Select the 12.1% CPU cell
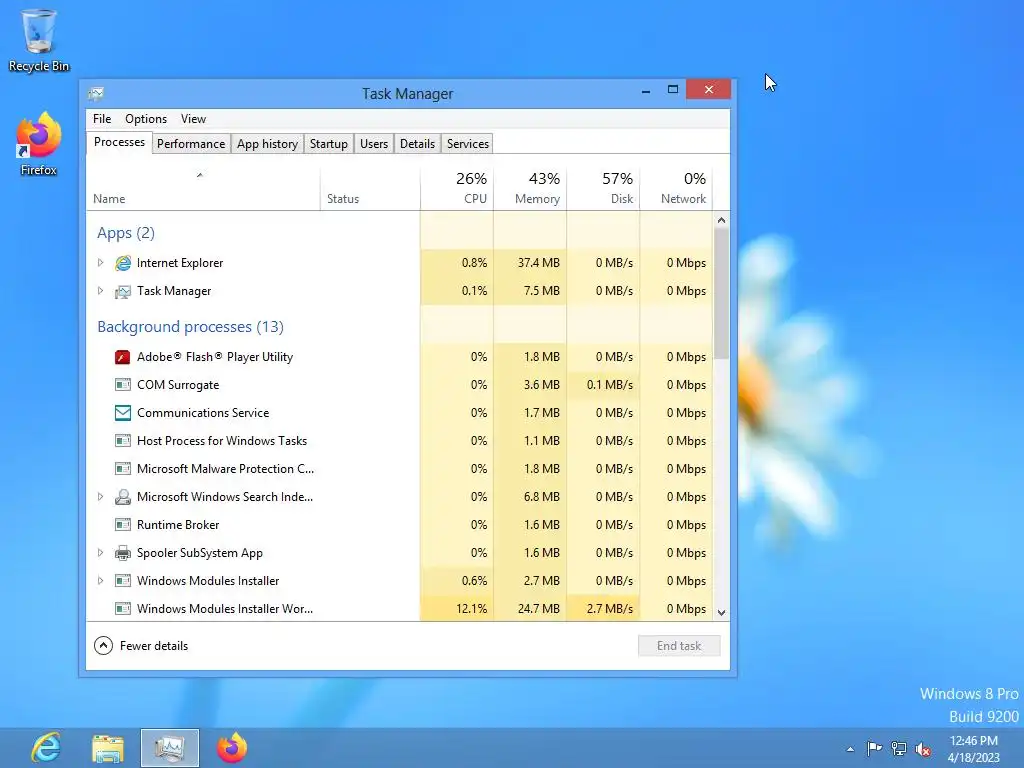The image size is (1024, 768). tap(457, 609)
